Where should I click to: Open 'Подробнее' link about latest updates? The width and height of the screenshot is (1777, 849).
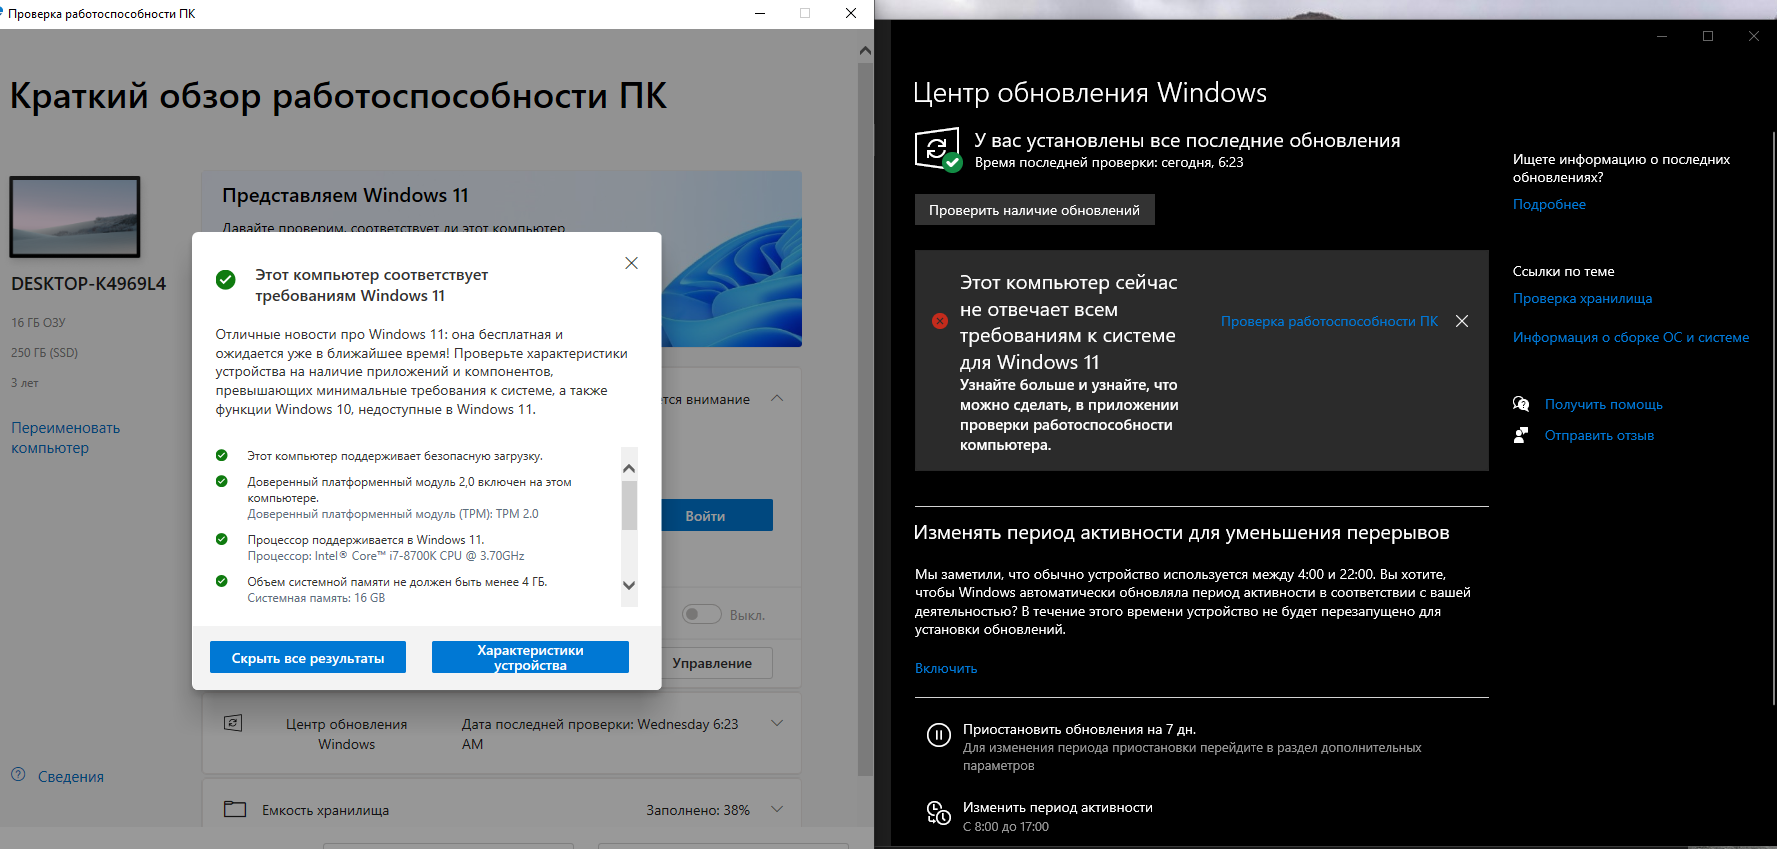tap(1549, 204)
